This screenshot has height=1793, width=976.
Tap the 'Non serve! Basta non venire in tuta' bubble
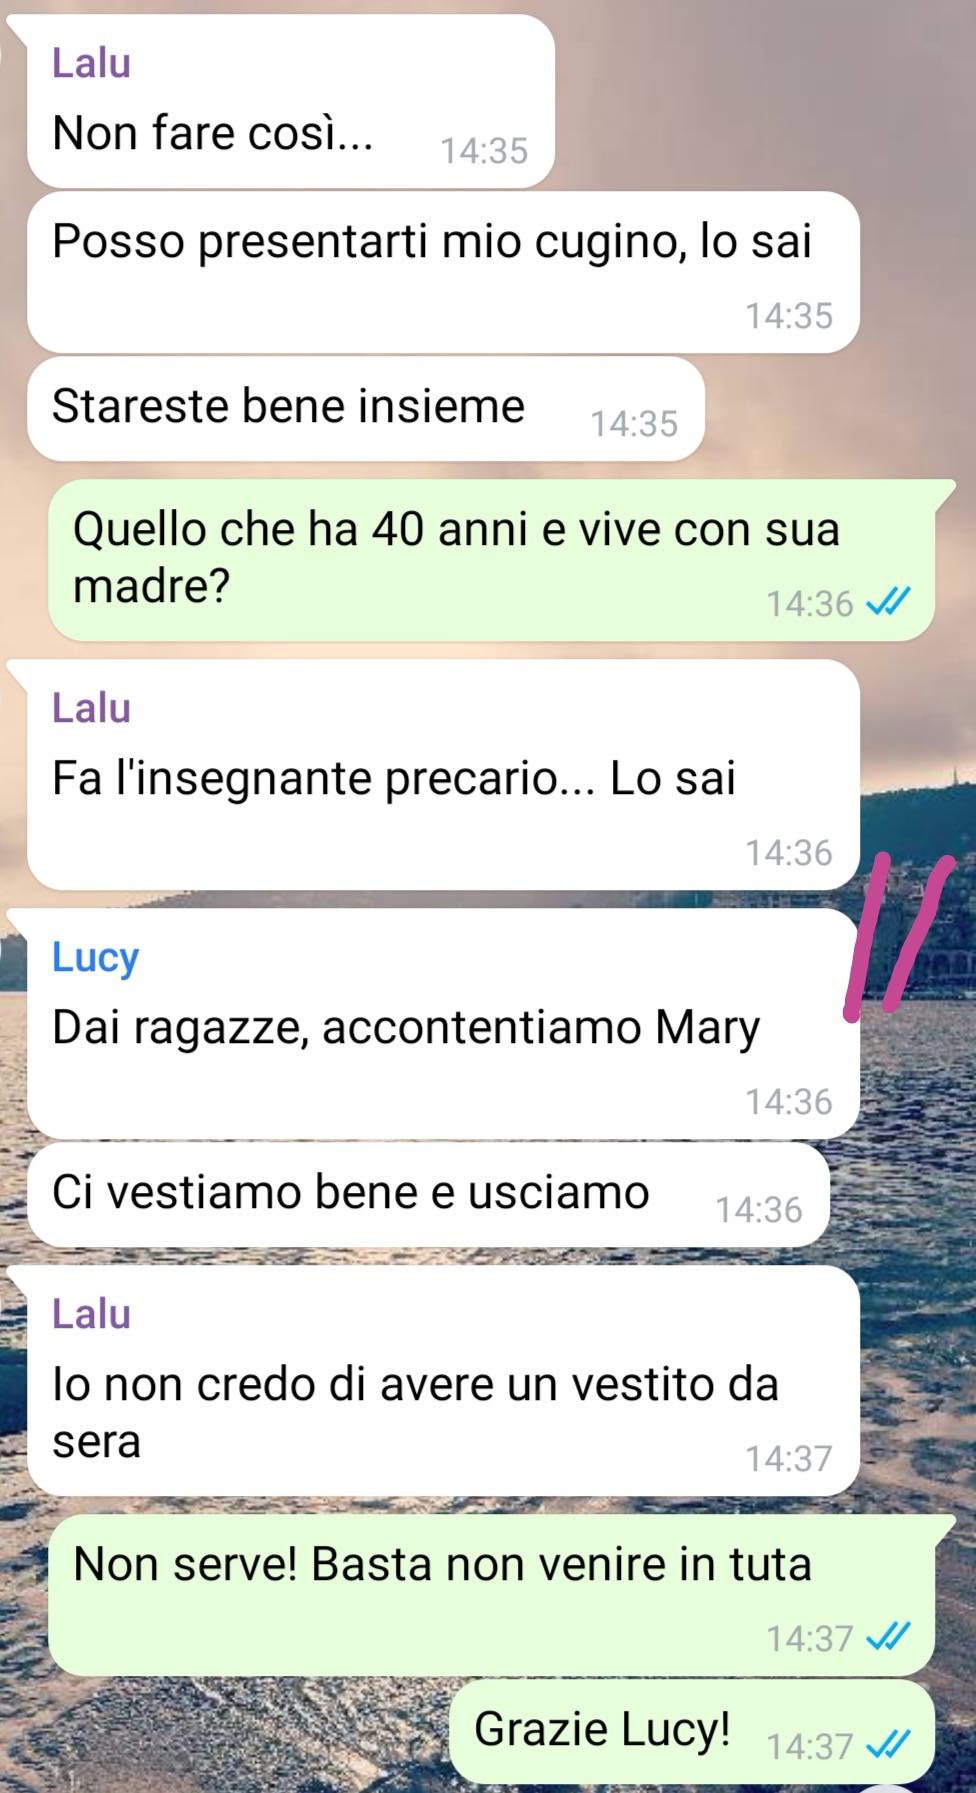[x=492, y=1595]
